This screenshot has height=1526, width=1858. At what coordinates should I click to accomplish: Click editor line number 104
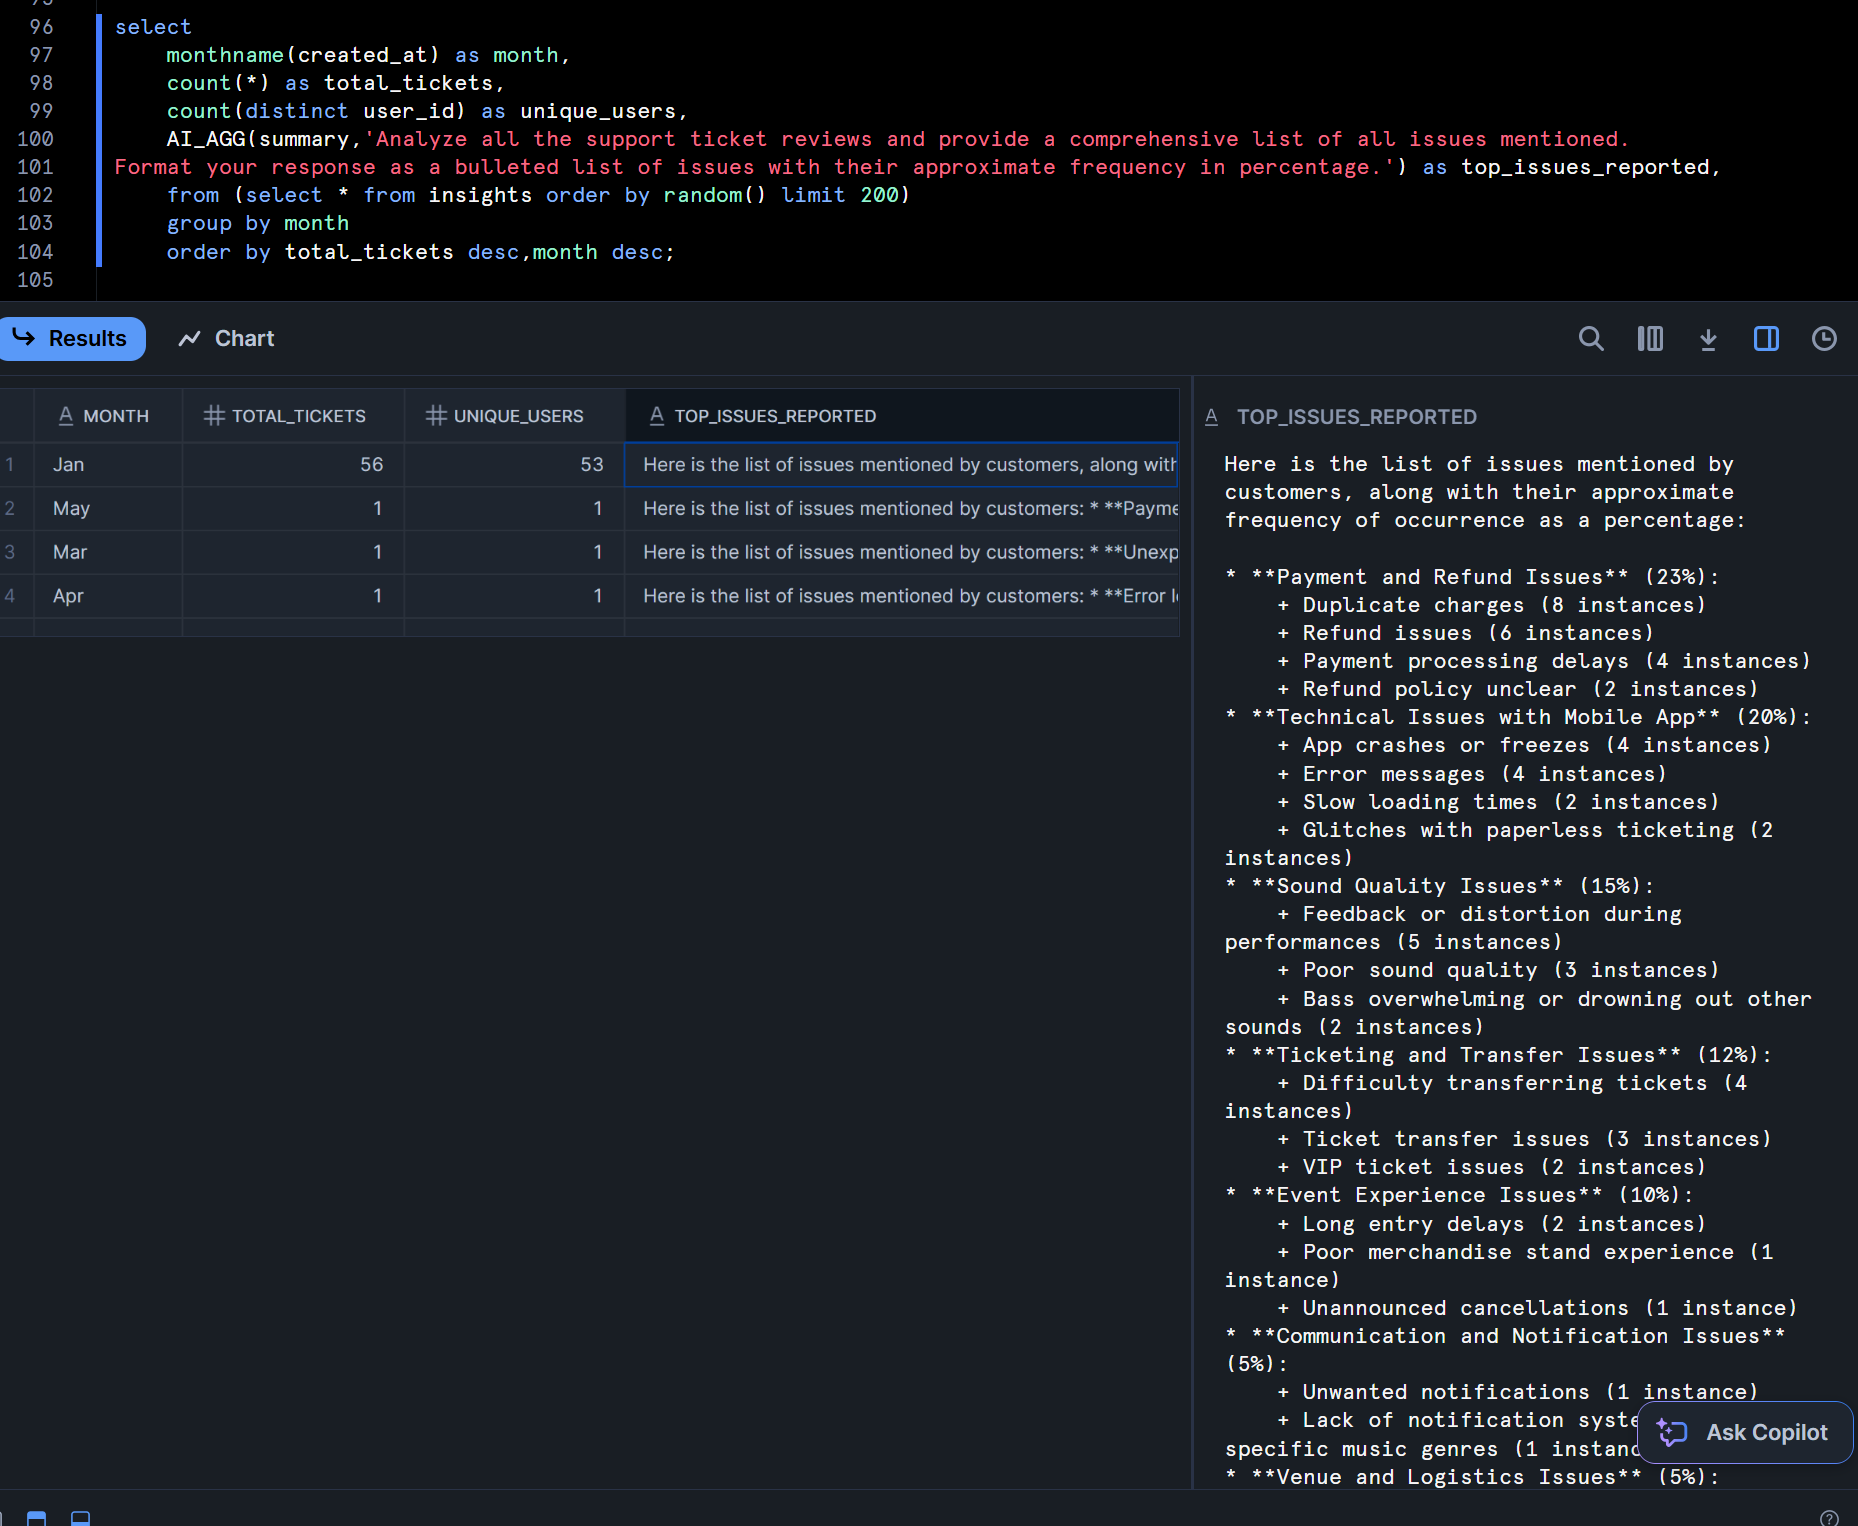(36, 252)
